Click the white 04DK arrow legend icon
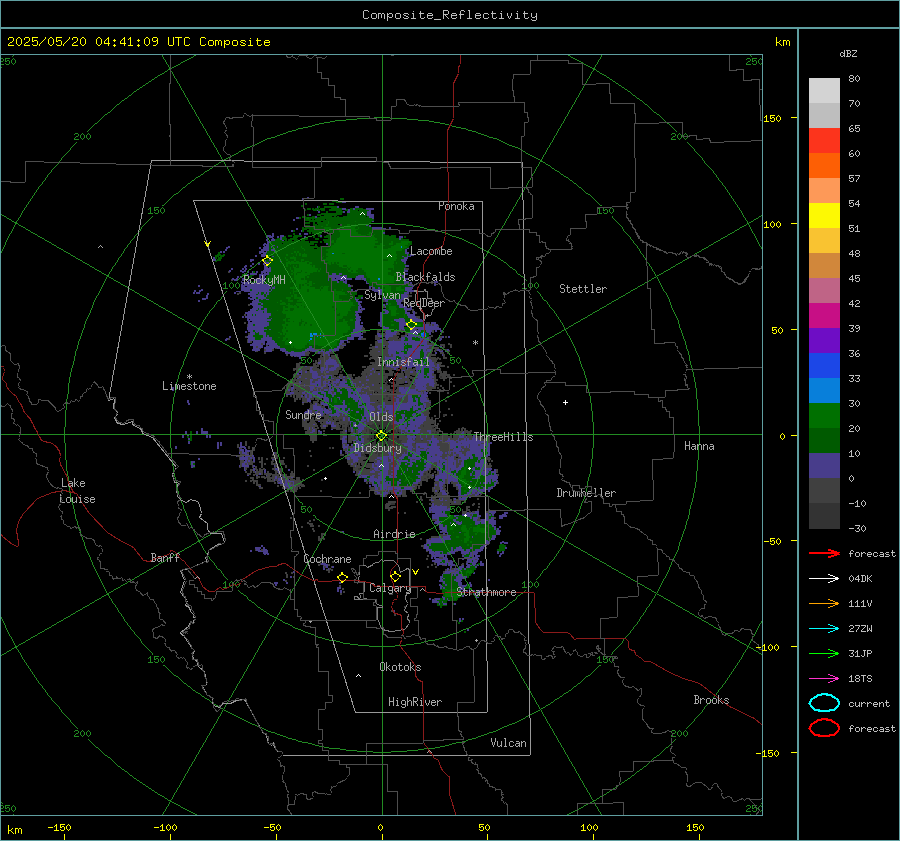The height and width of the screenshot is (841, 900). 824,578
